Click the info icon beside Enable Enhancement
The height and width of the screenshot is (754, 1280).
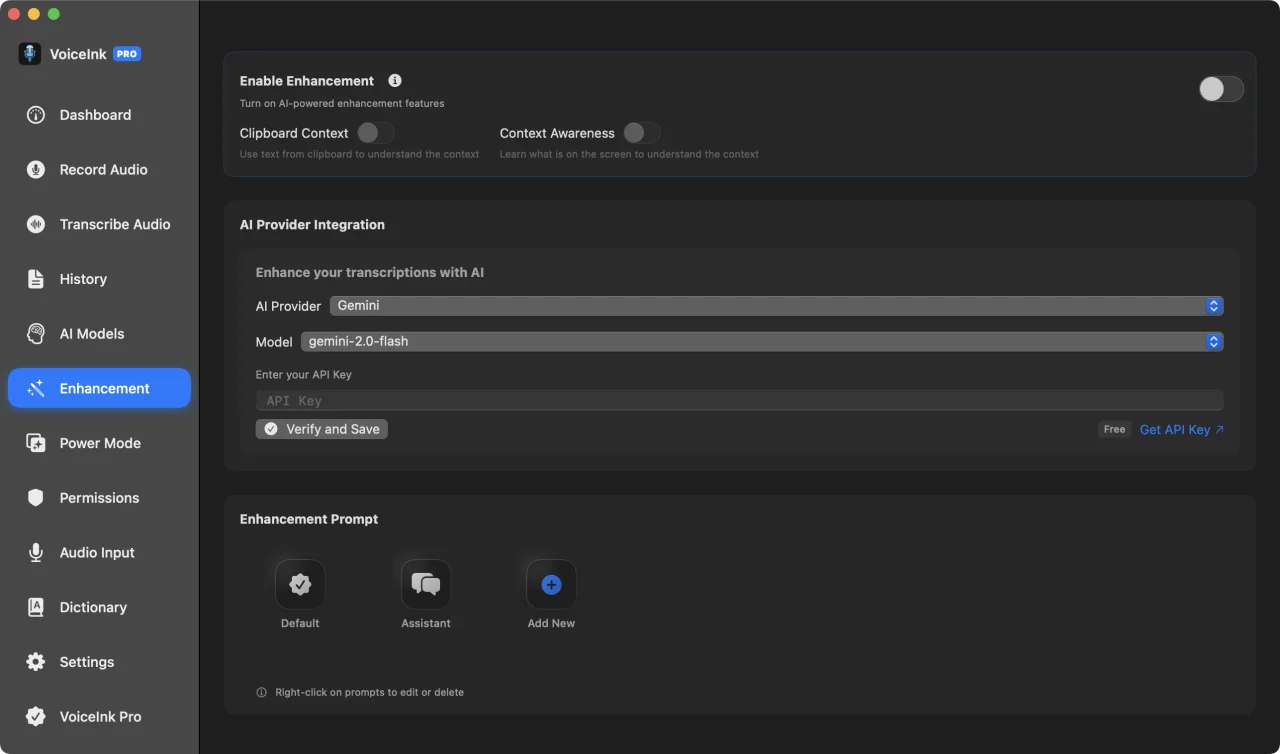(395, 81)
